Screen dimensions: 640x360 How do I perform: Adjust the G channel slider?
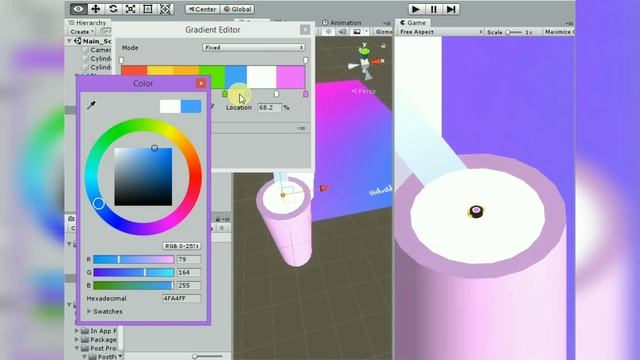point(133,273)
